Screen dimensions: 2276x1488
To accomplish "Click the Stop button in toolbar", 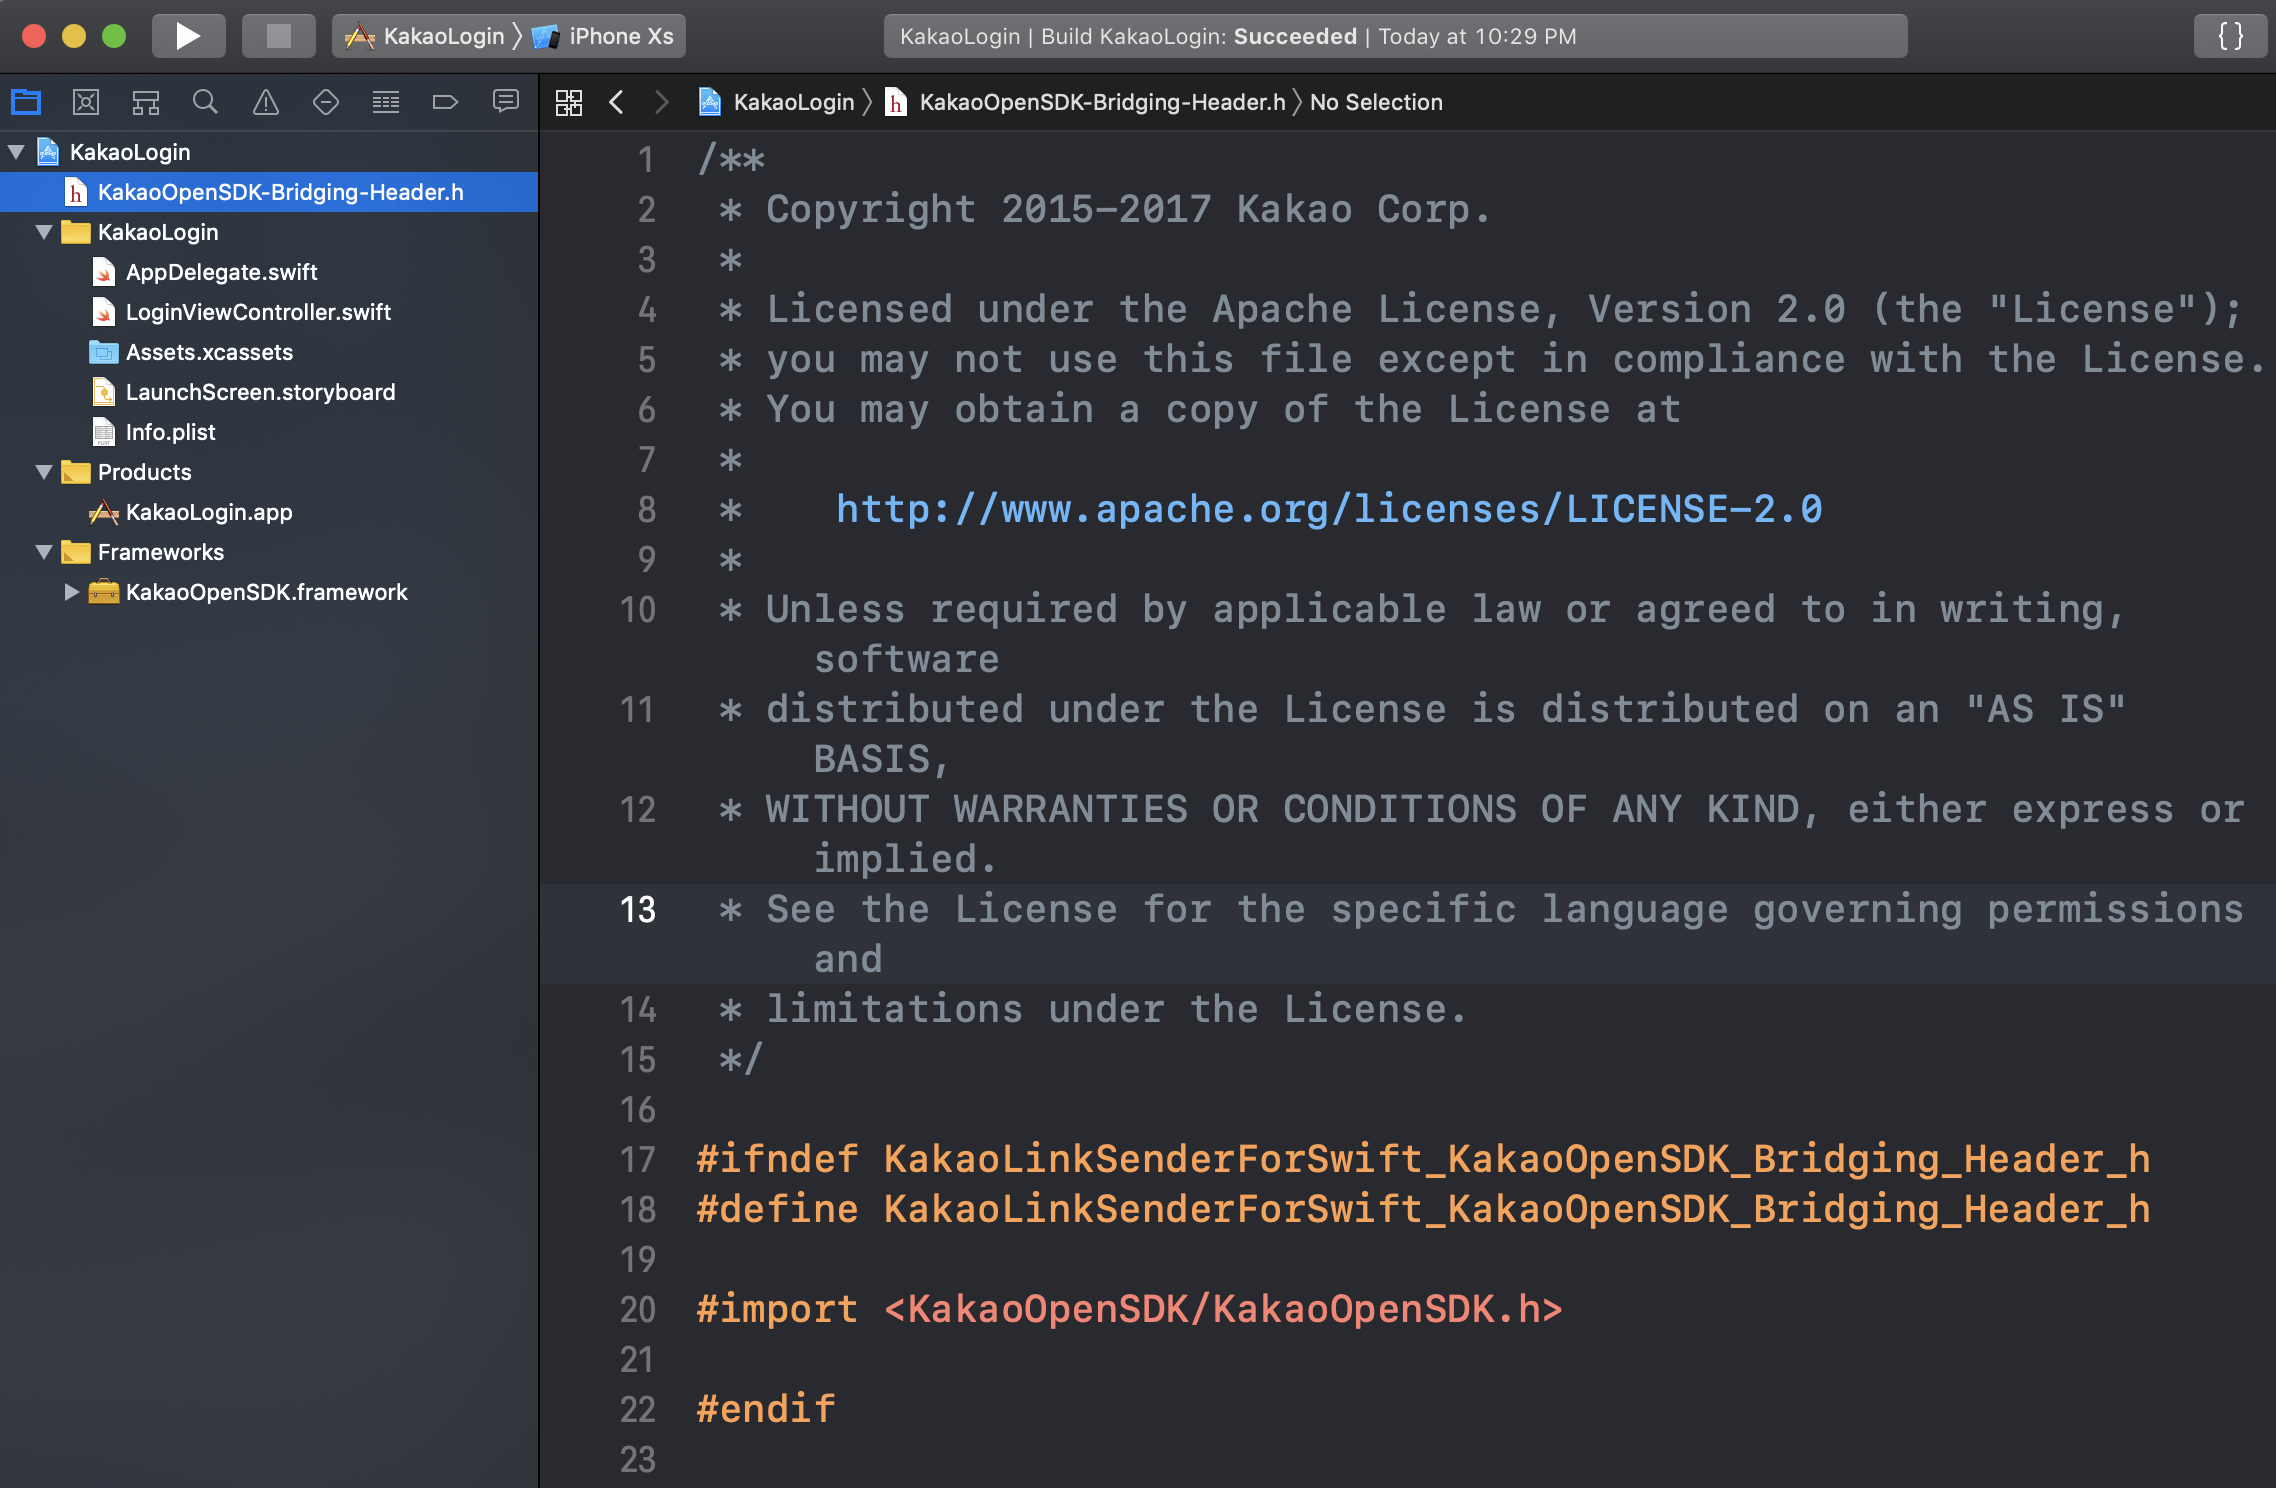I will coord(278,36).
